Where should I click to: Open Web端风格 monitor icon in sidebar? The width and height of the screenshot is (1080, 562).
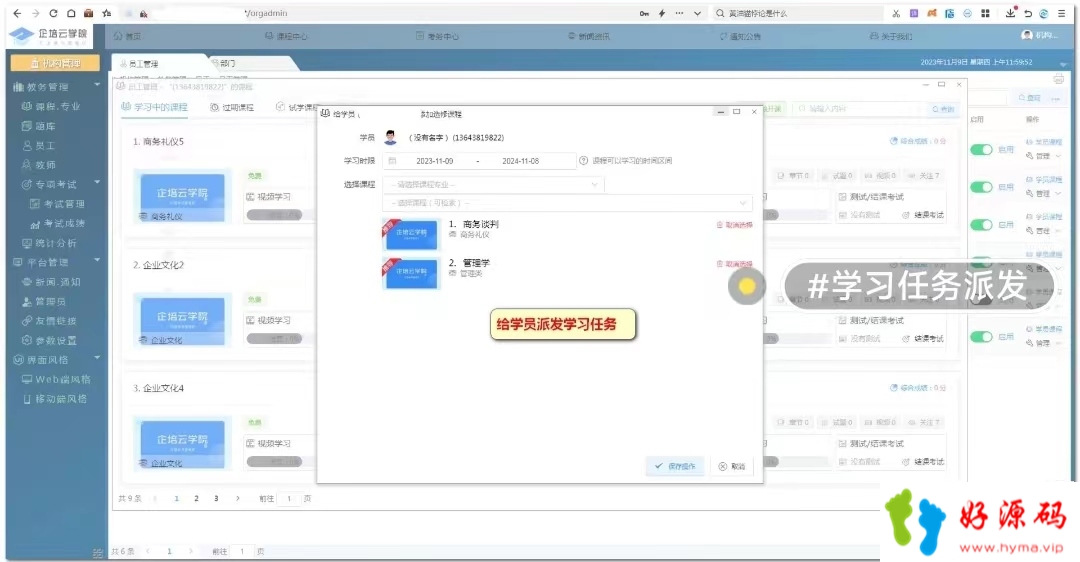[27, 379]
